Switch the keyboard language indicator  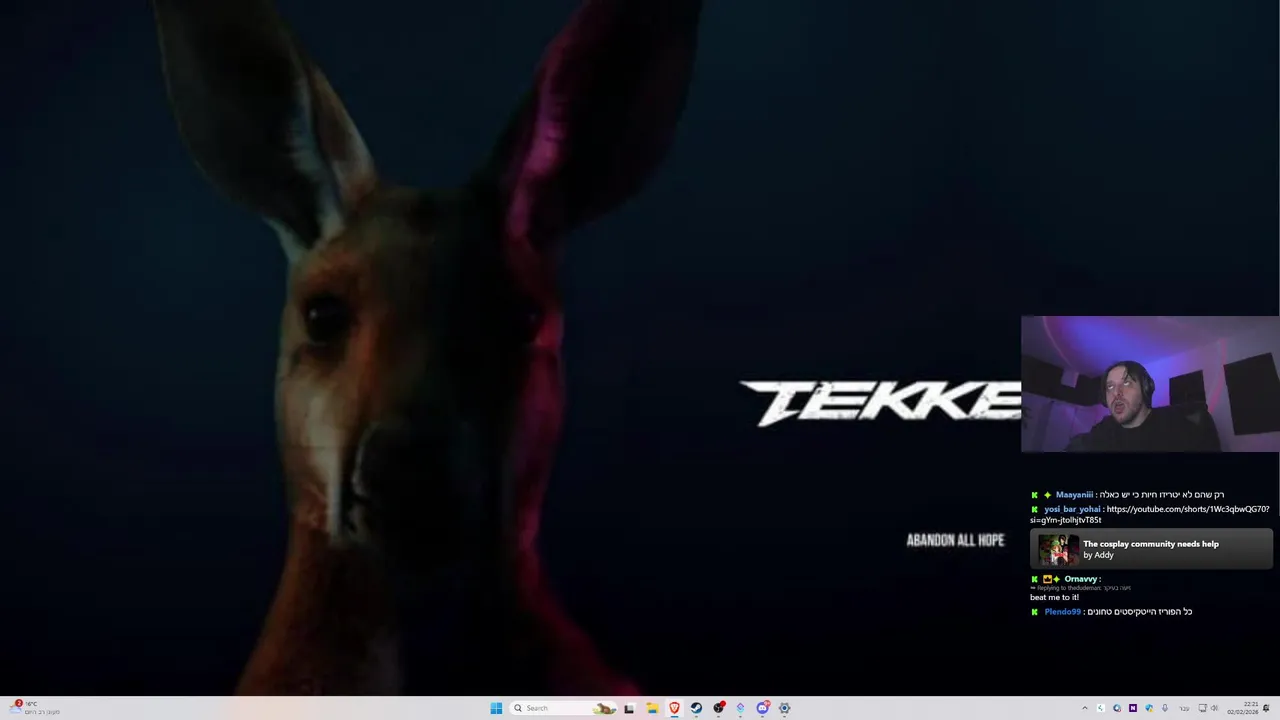tap(1185, 708)
